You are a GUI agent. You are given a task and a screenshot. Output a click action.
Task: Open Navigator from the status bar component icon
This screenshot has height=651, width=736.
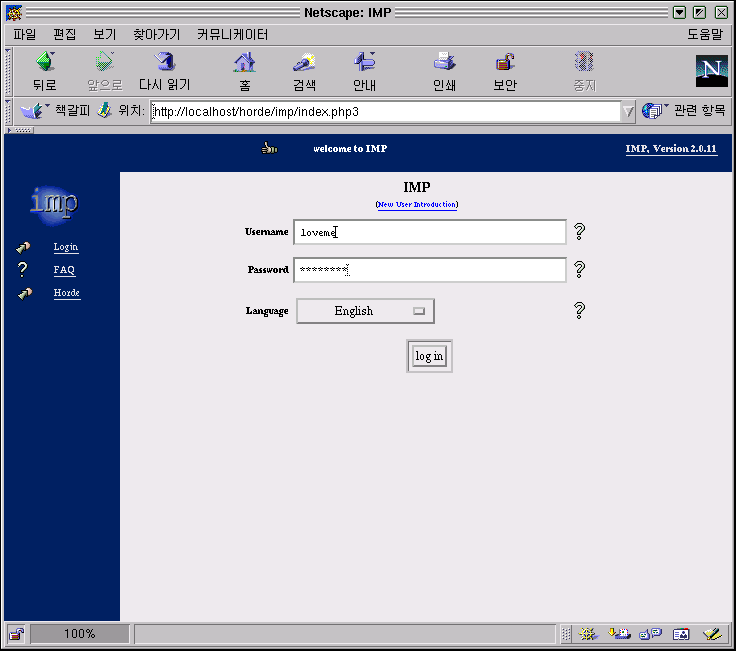click(x=588, y=634)
